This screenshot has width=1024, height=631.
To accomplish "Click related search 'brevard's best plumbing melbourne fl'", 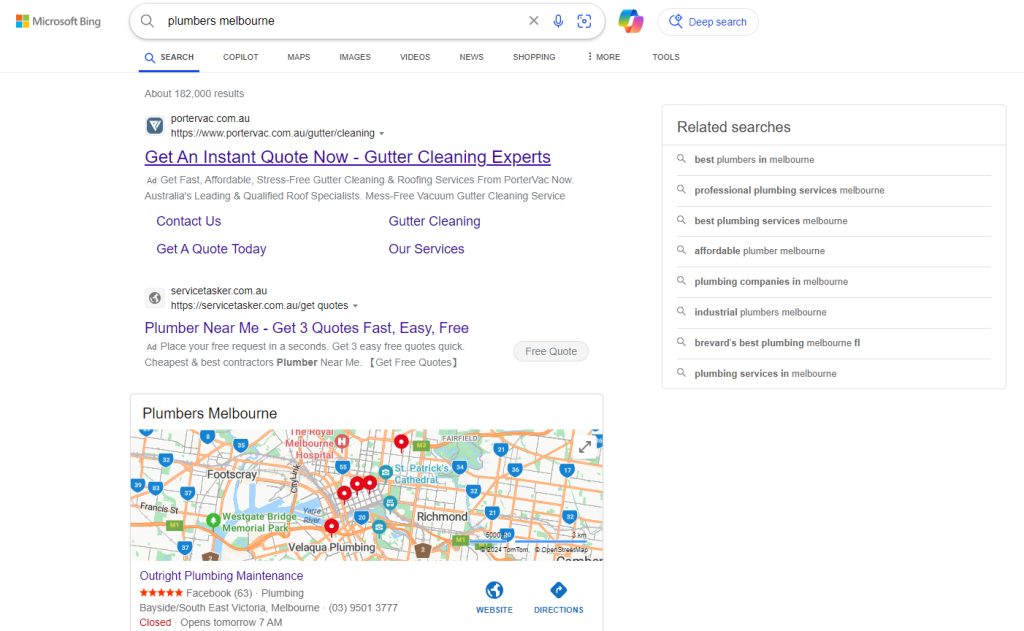I will coord(777,343).
